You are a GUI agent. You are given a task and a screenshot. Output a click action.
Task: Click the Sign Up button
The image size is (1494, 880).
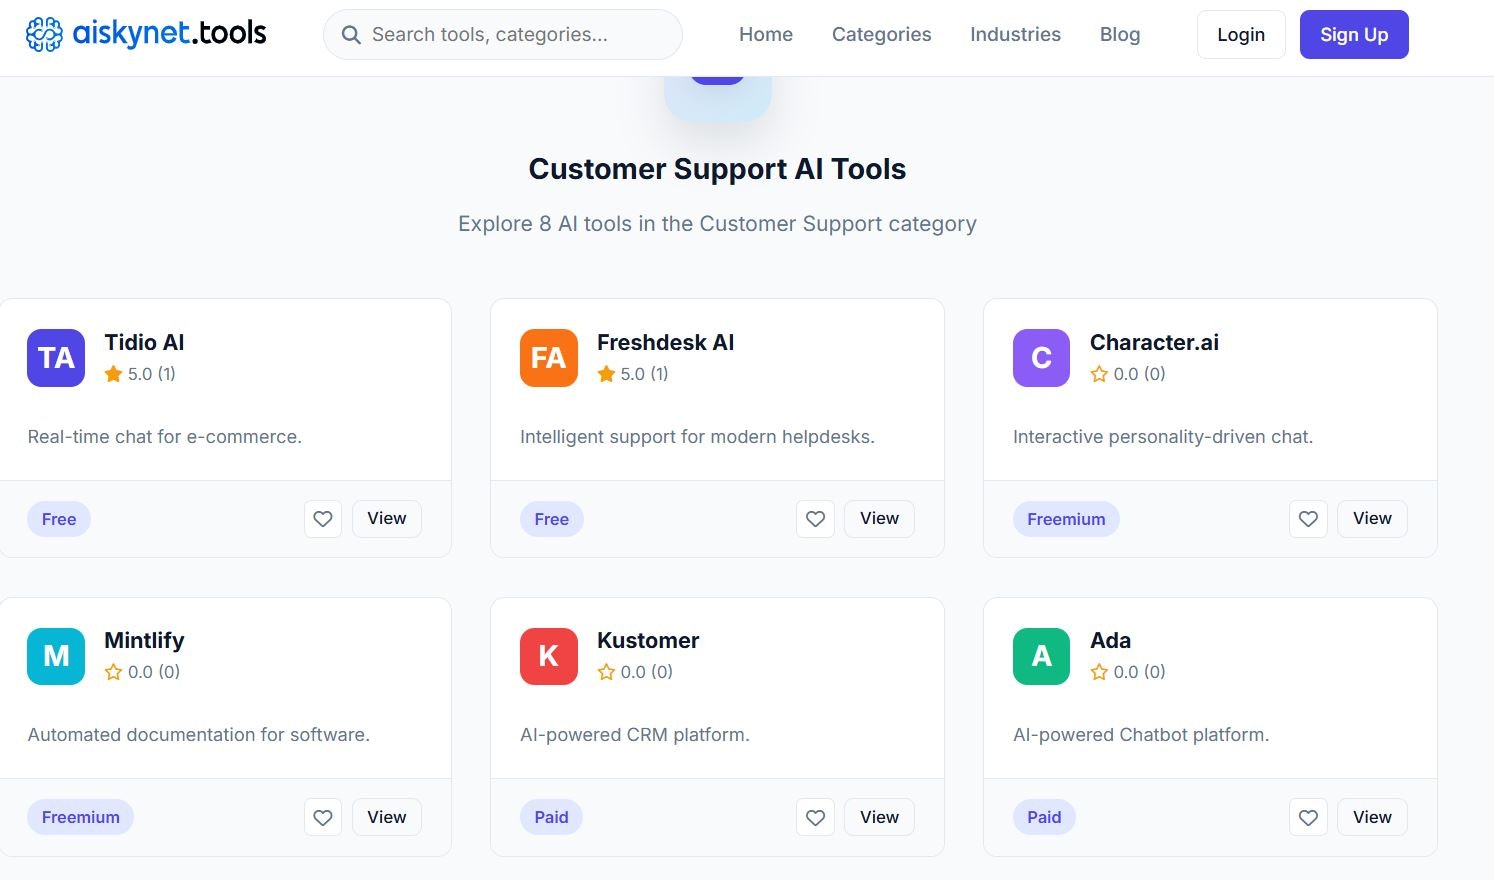pyautogui.click(x=1354, y=34)
